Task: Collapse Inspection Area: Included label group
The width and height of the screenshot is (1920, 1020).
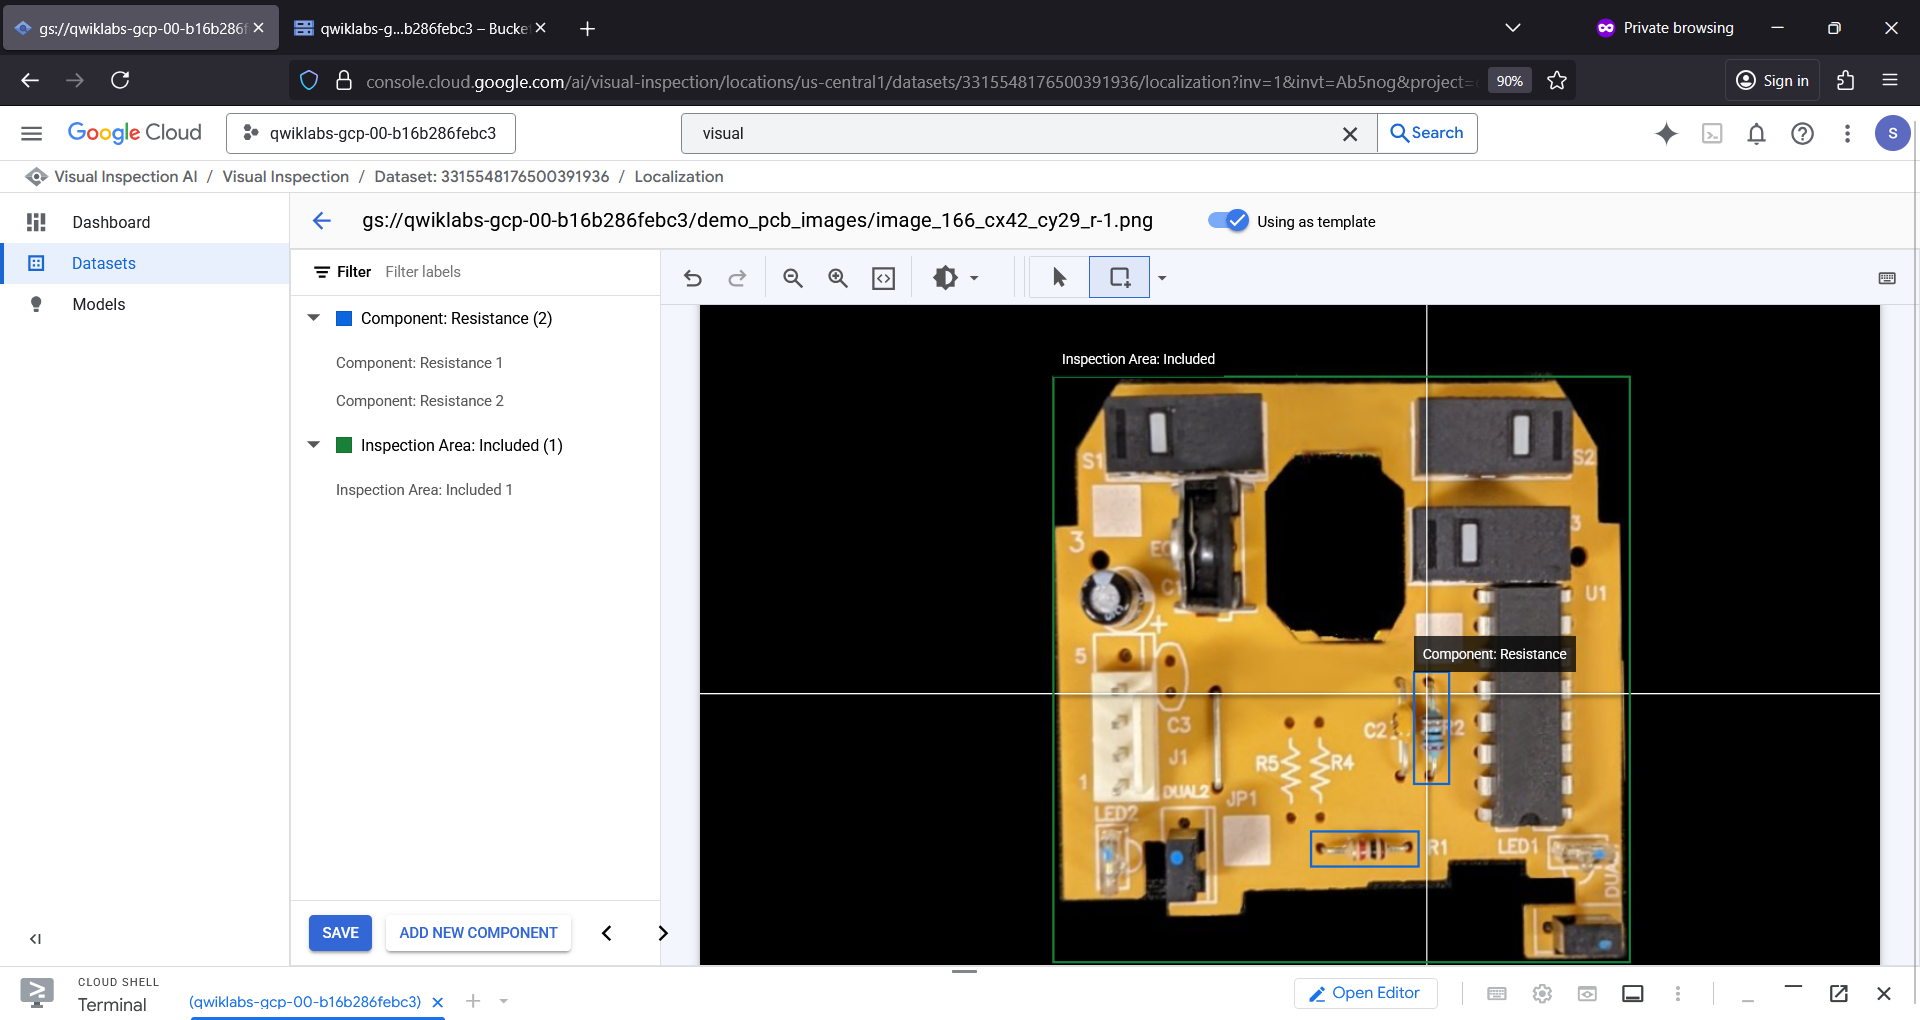Action: [313, 445]
